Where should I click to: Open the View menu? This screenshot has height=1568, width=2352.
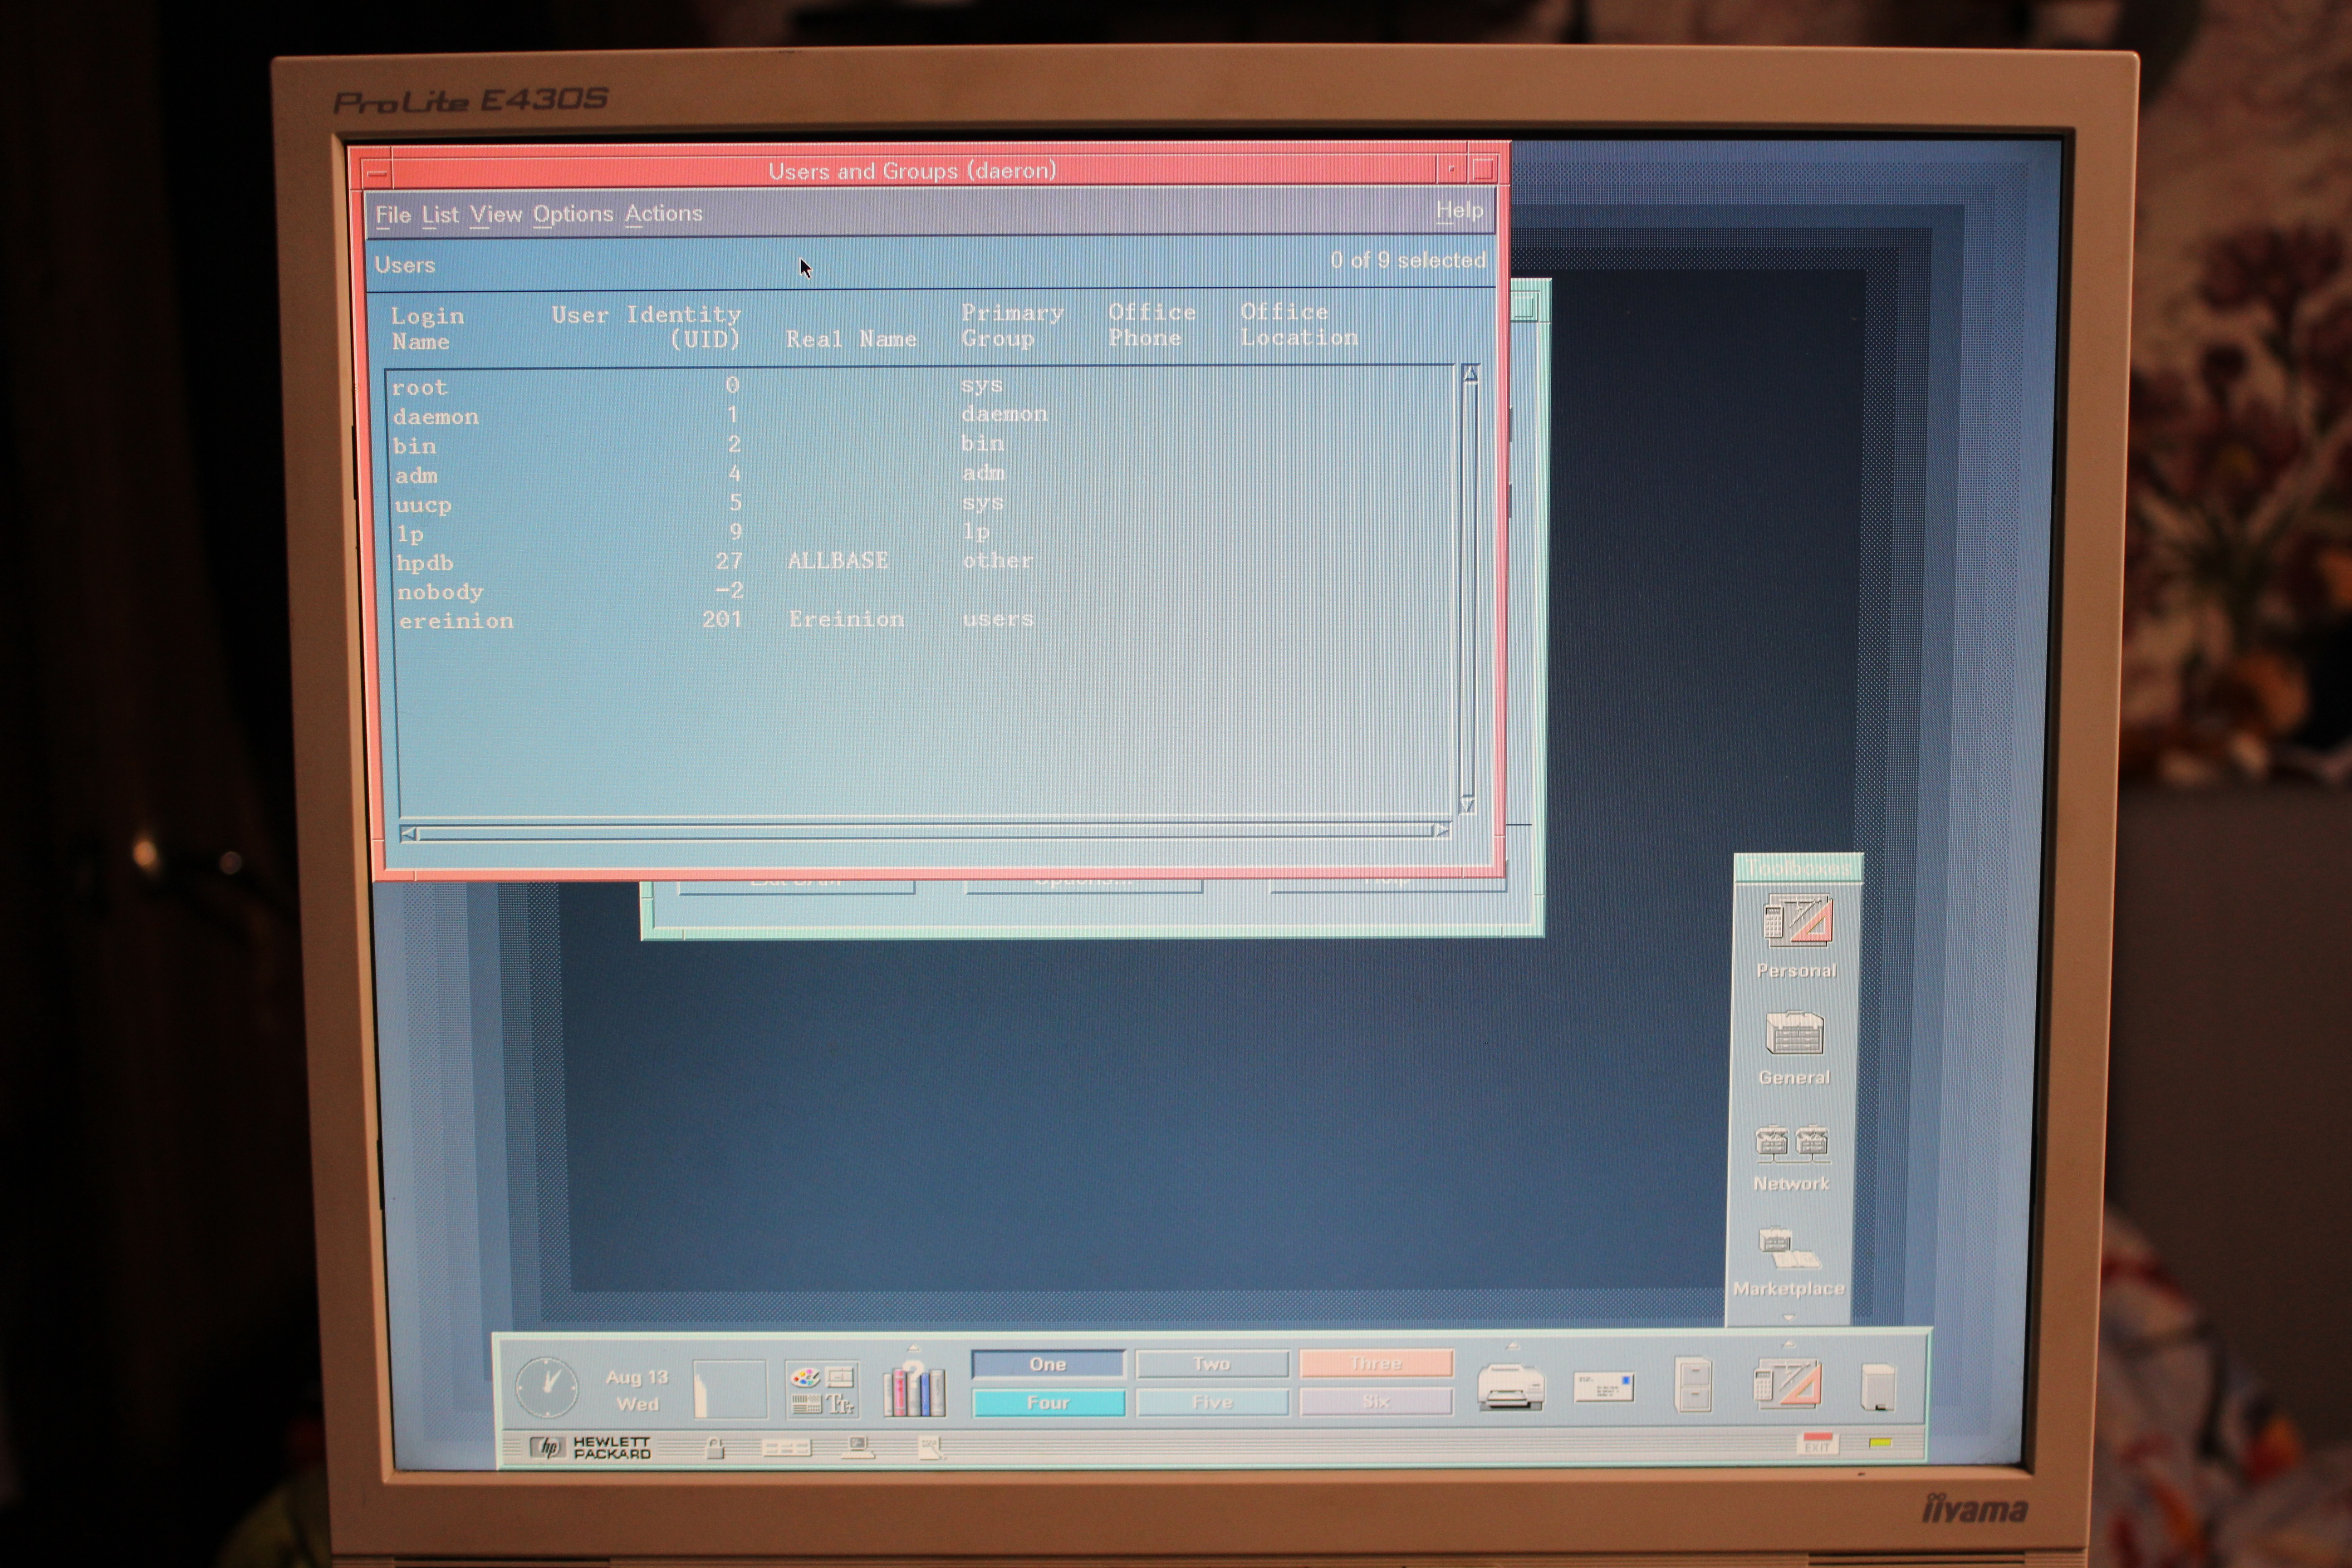point(496,214)
